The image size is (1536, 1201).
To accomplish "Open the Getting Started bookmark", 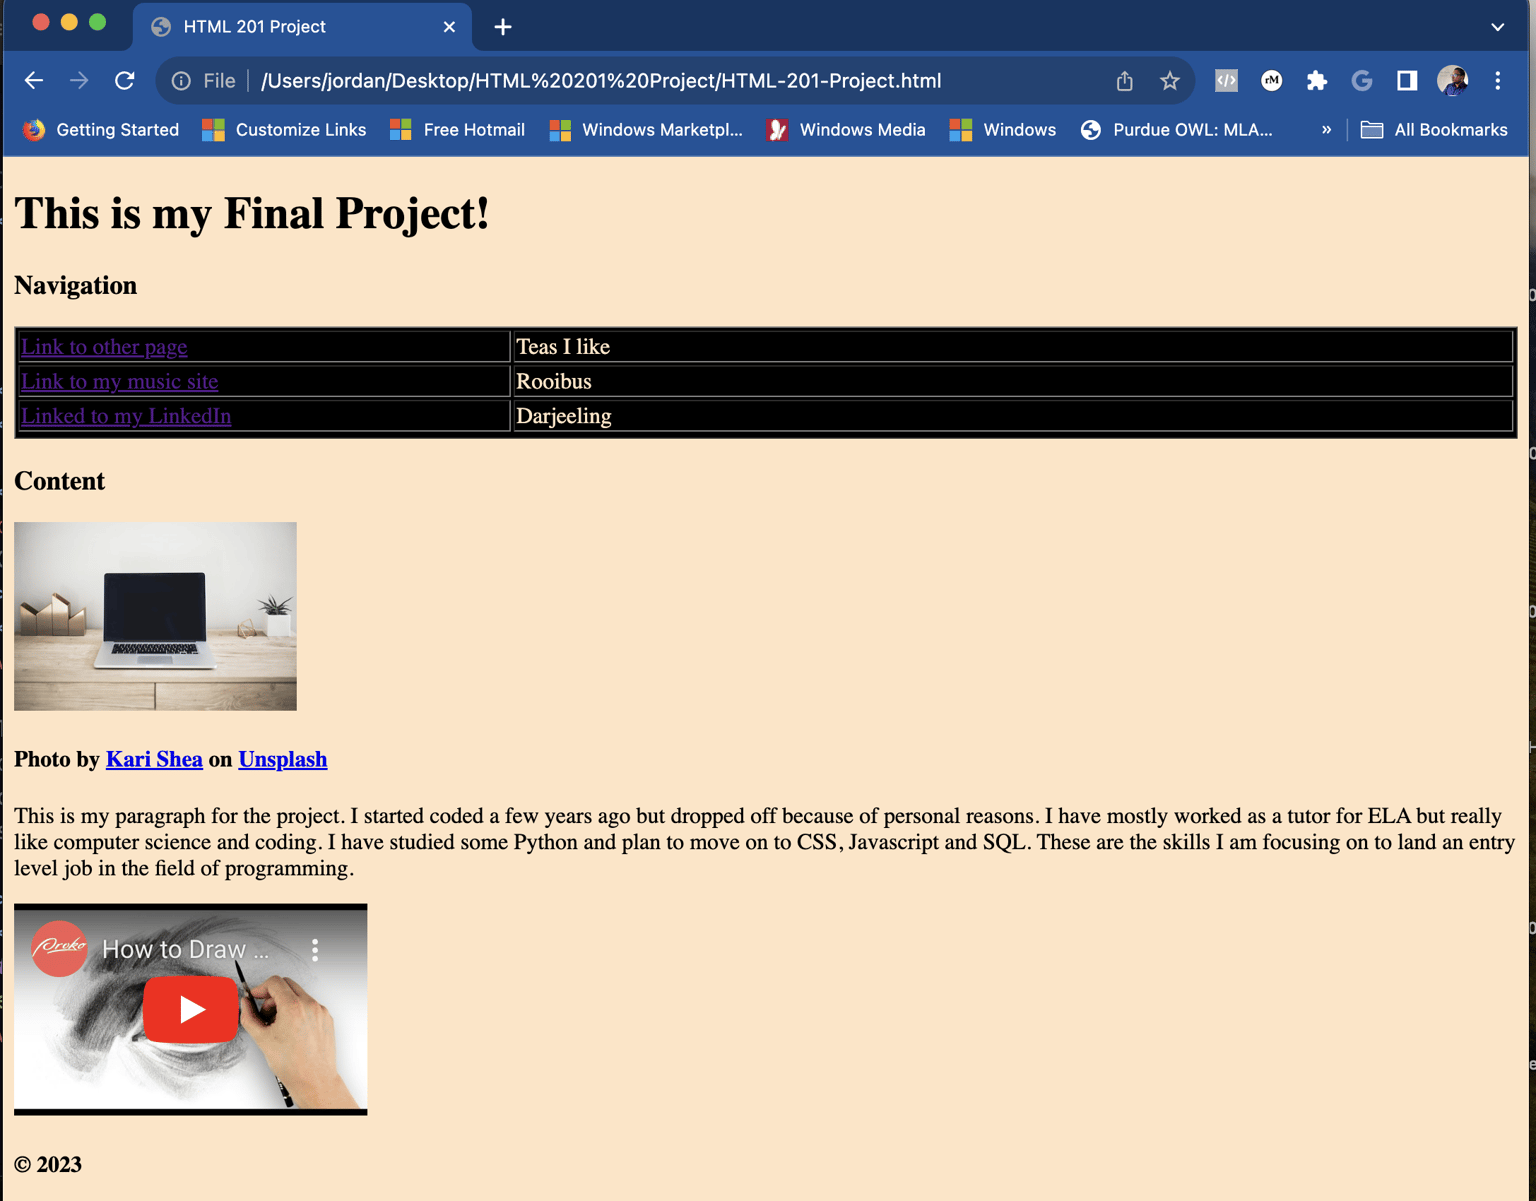I will (x=101, y=130).
